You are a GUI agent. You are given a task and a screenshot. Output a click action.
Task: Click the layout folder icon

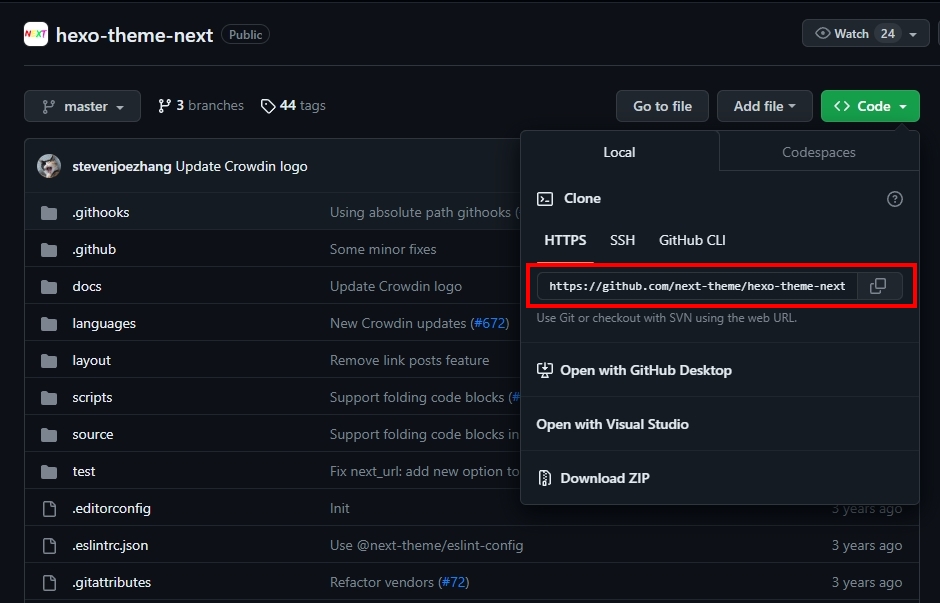pos(49,361)
